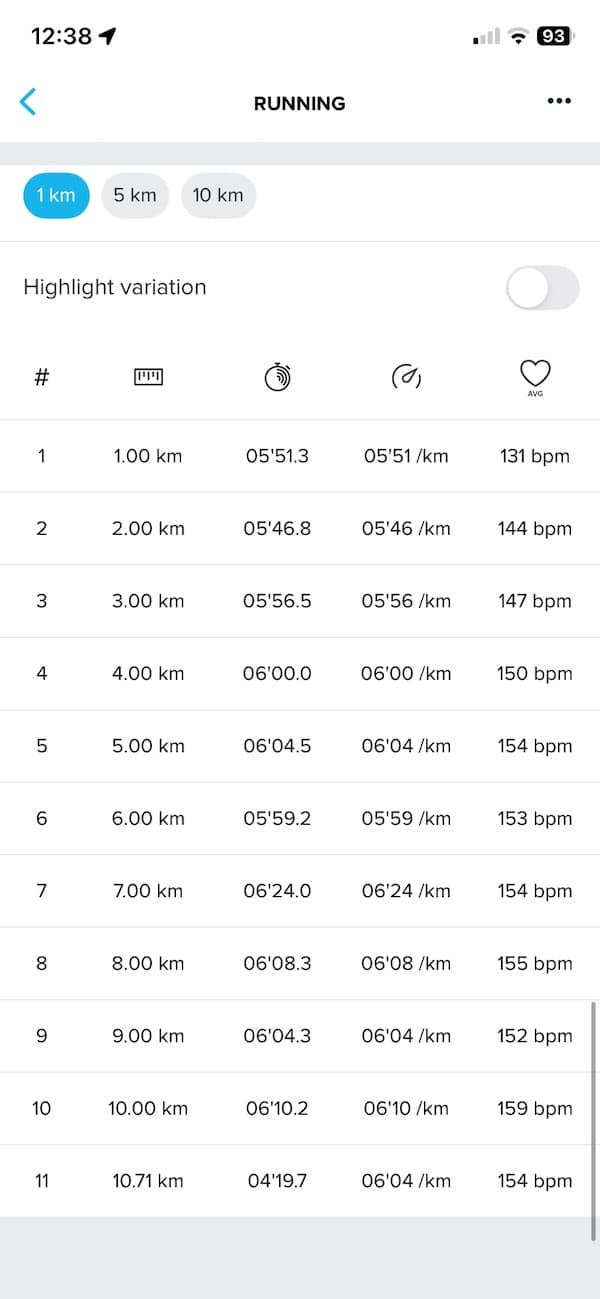Open the three-dot more options menu
Screen dimensions: 600x1299
click(x=559, y=101)
